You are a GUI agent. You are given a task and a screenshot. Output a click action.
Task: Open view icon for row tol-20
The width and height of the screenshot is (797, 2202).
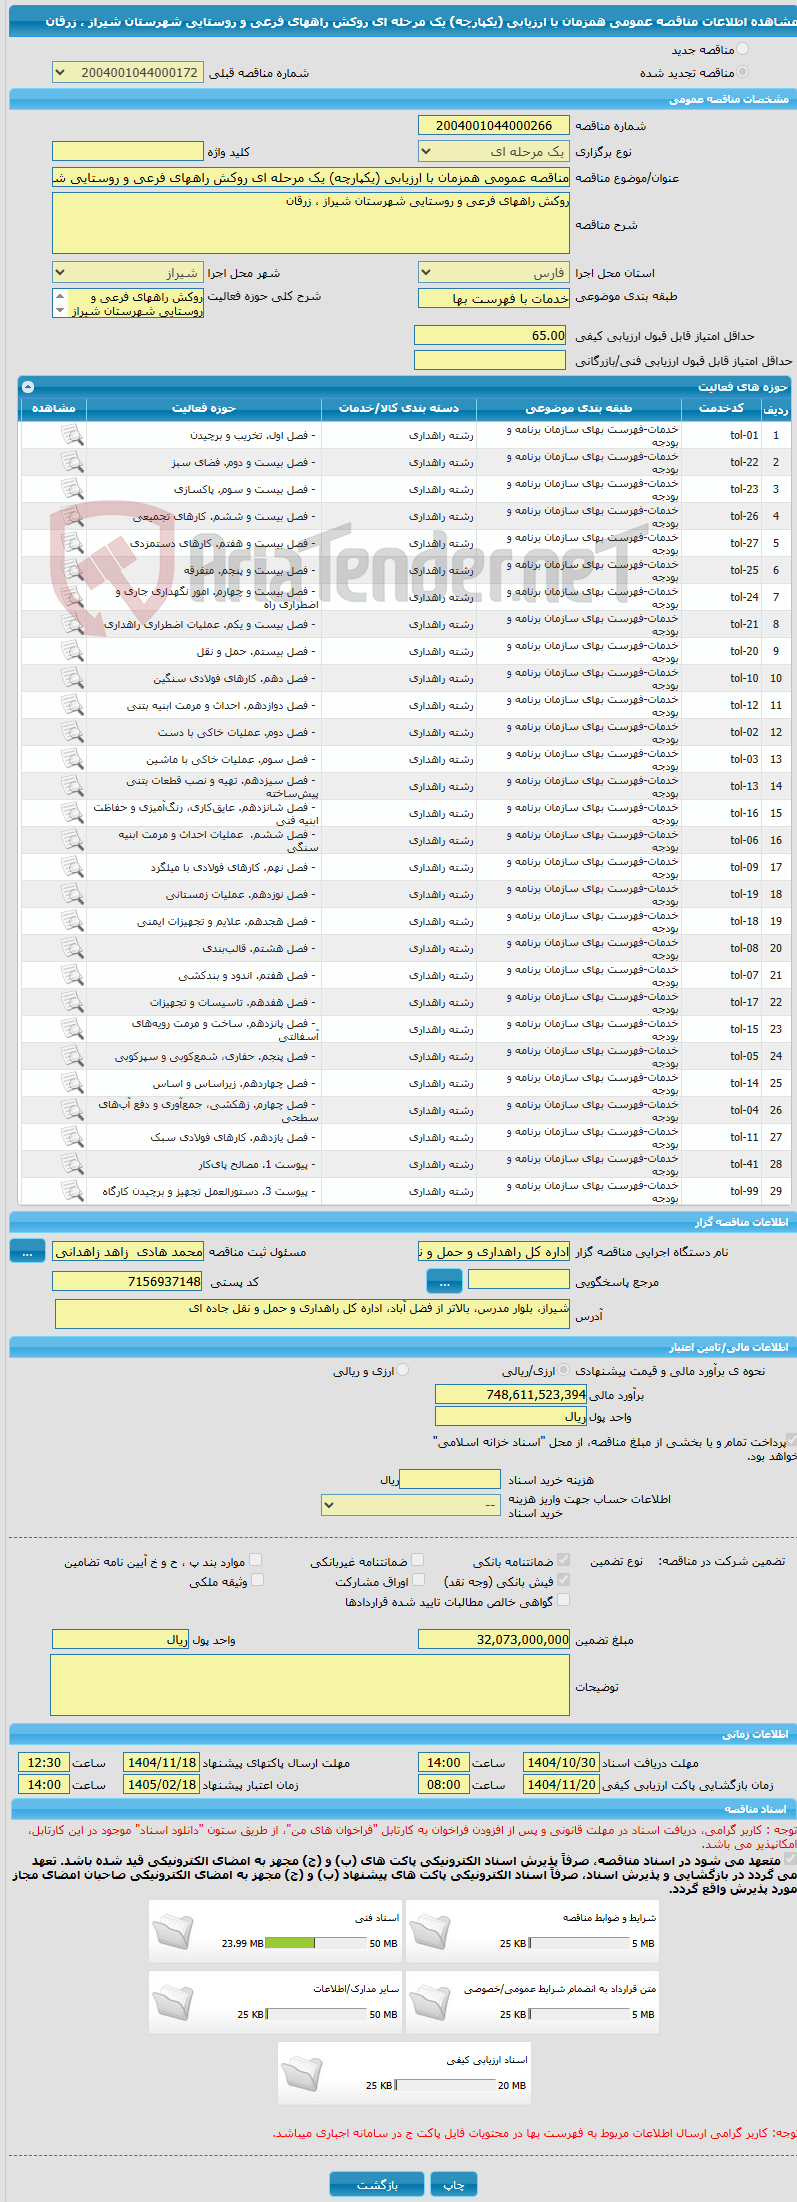(x=72, y=651)
